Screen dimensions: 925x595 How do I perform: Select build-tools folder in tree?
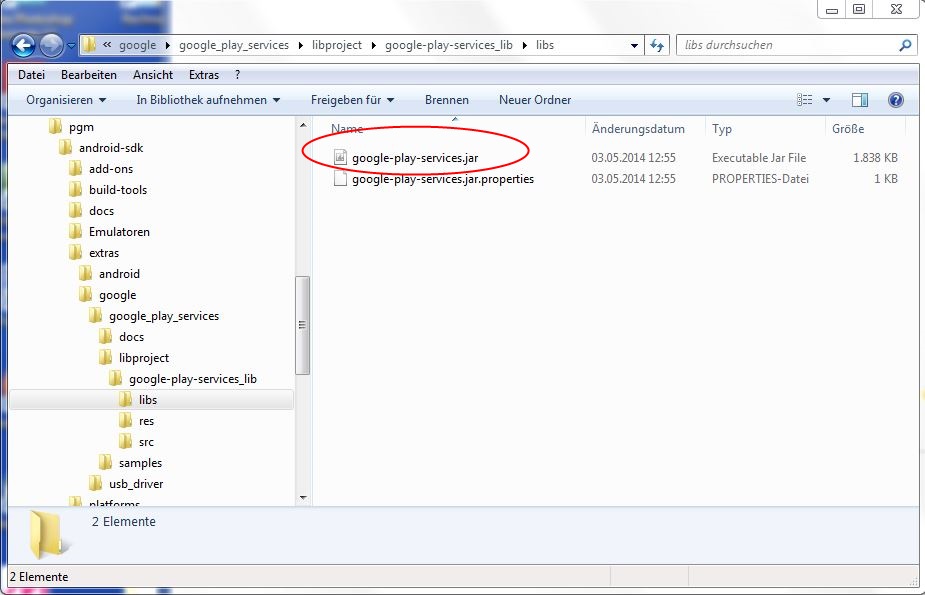tap(118, 190)
